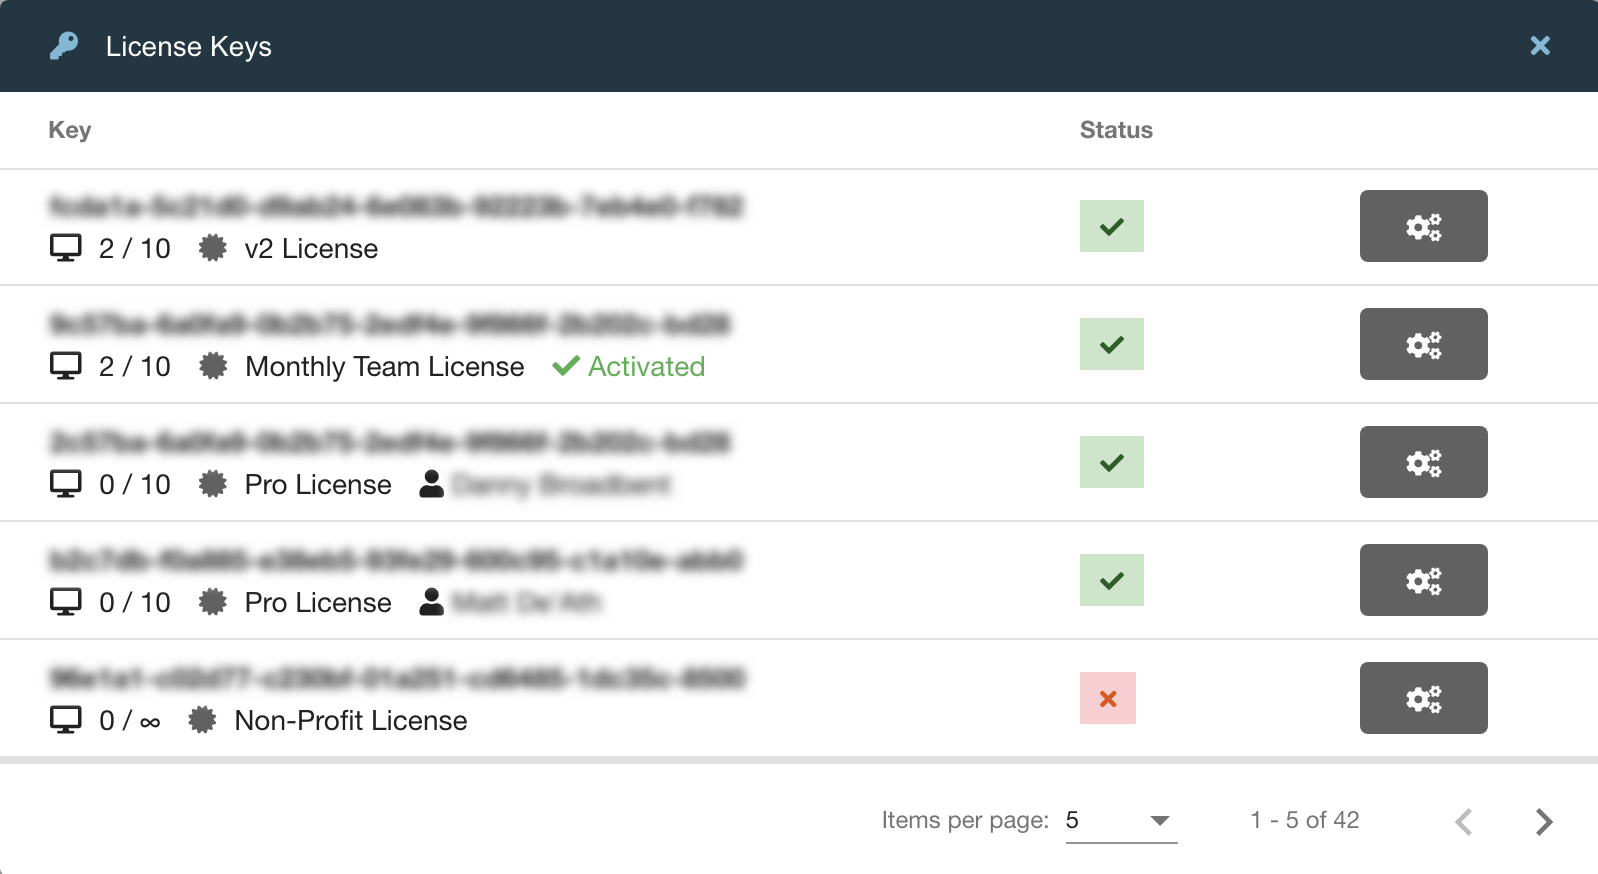The image size is (1598, 874).
Task: Sort by the Key column header
Action: (x=70, y=130)
